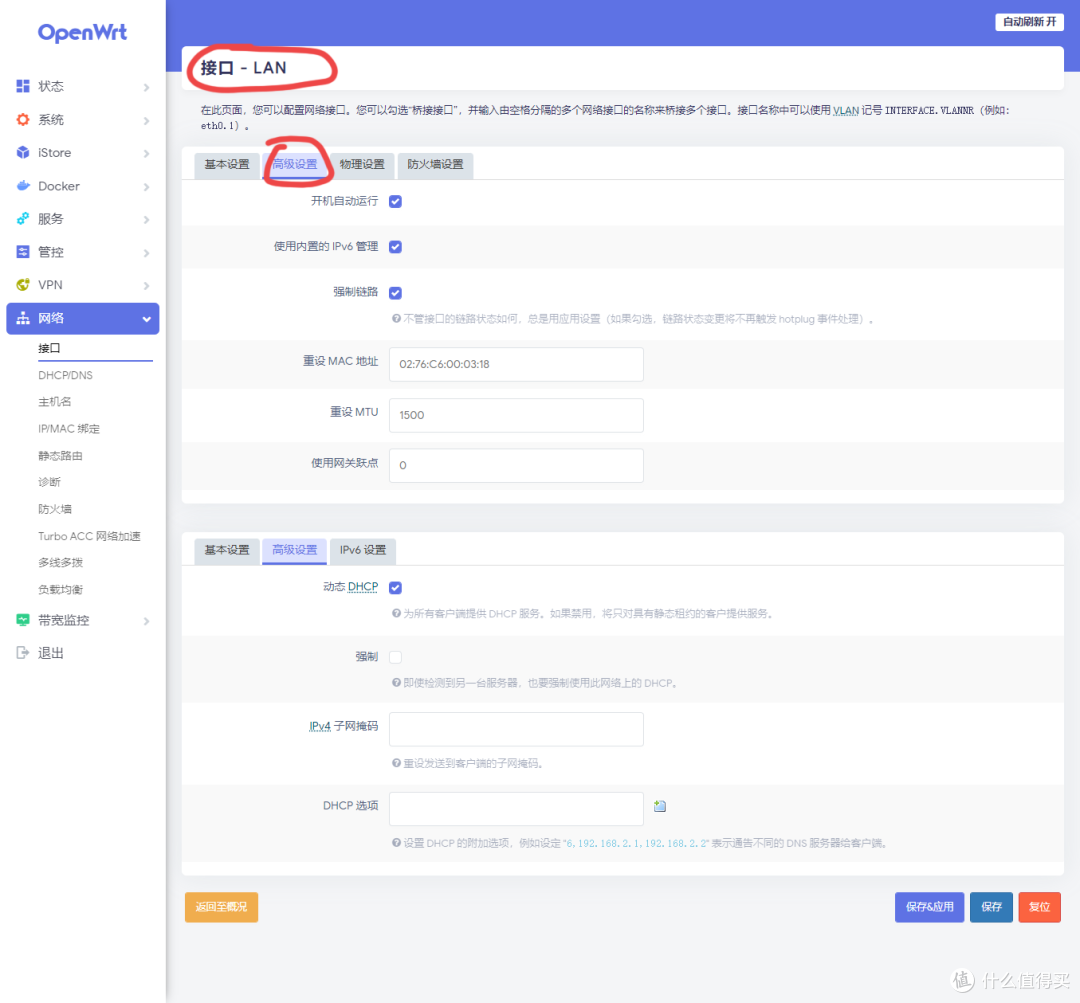This screenshot has width=1080, height=1003.
Task: Click the 退出 logout icon
Action: click(24, 652)
